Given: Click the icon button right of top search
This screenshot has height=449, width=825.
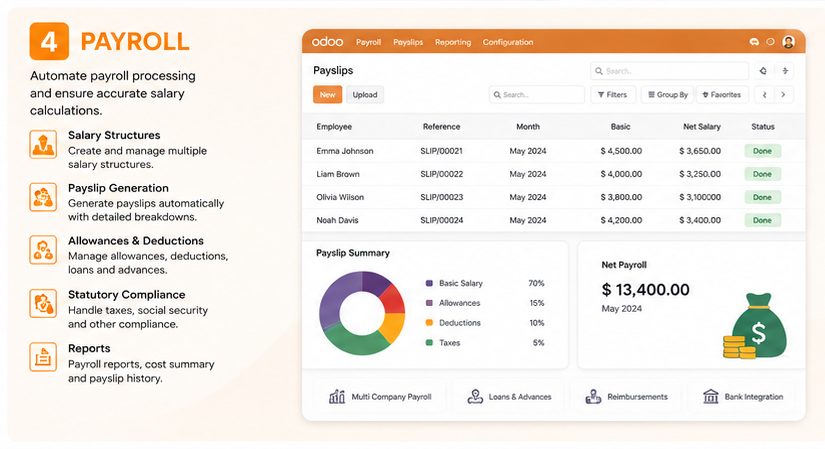Looking at the screenshot, I should (763, 71).
